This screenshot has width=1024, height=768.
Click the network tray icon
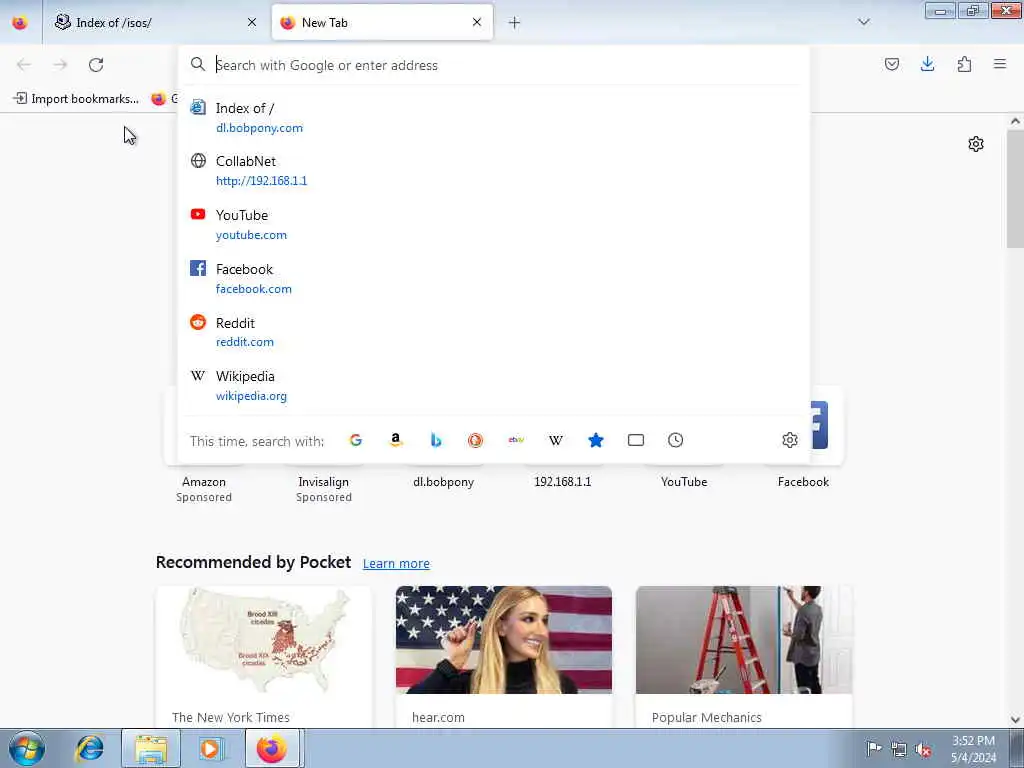pyautogui.click(x=899, y=750)
